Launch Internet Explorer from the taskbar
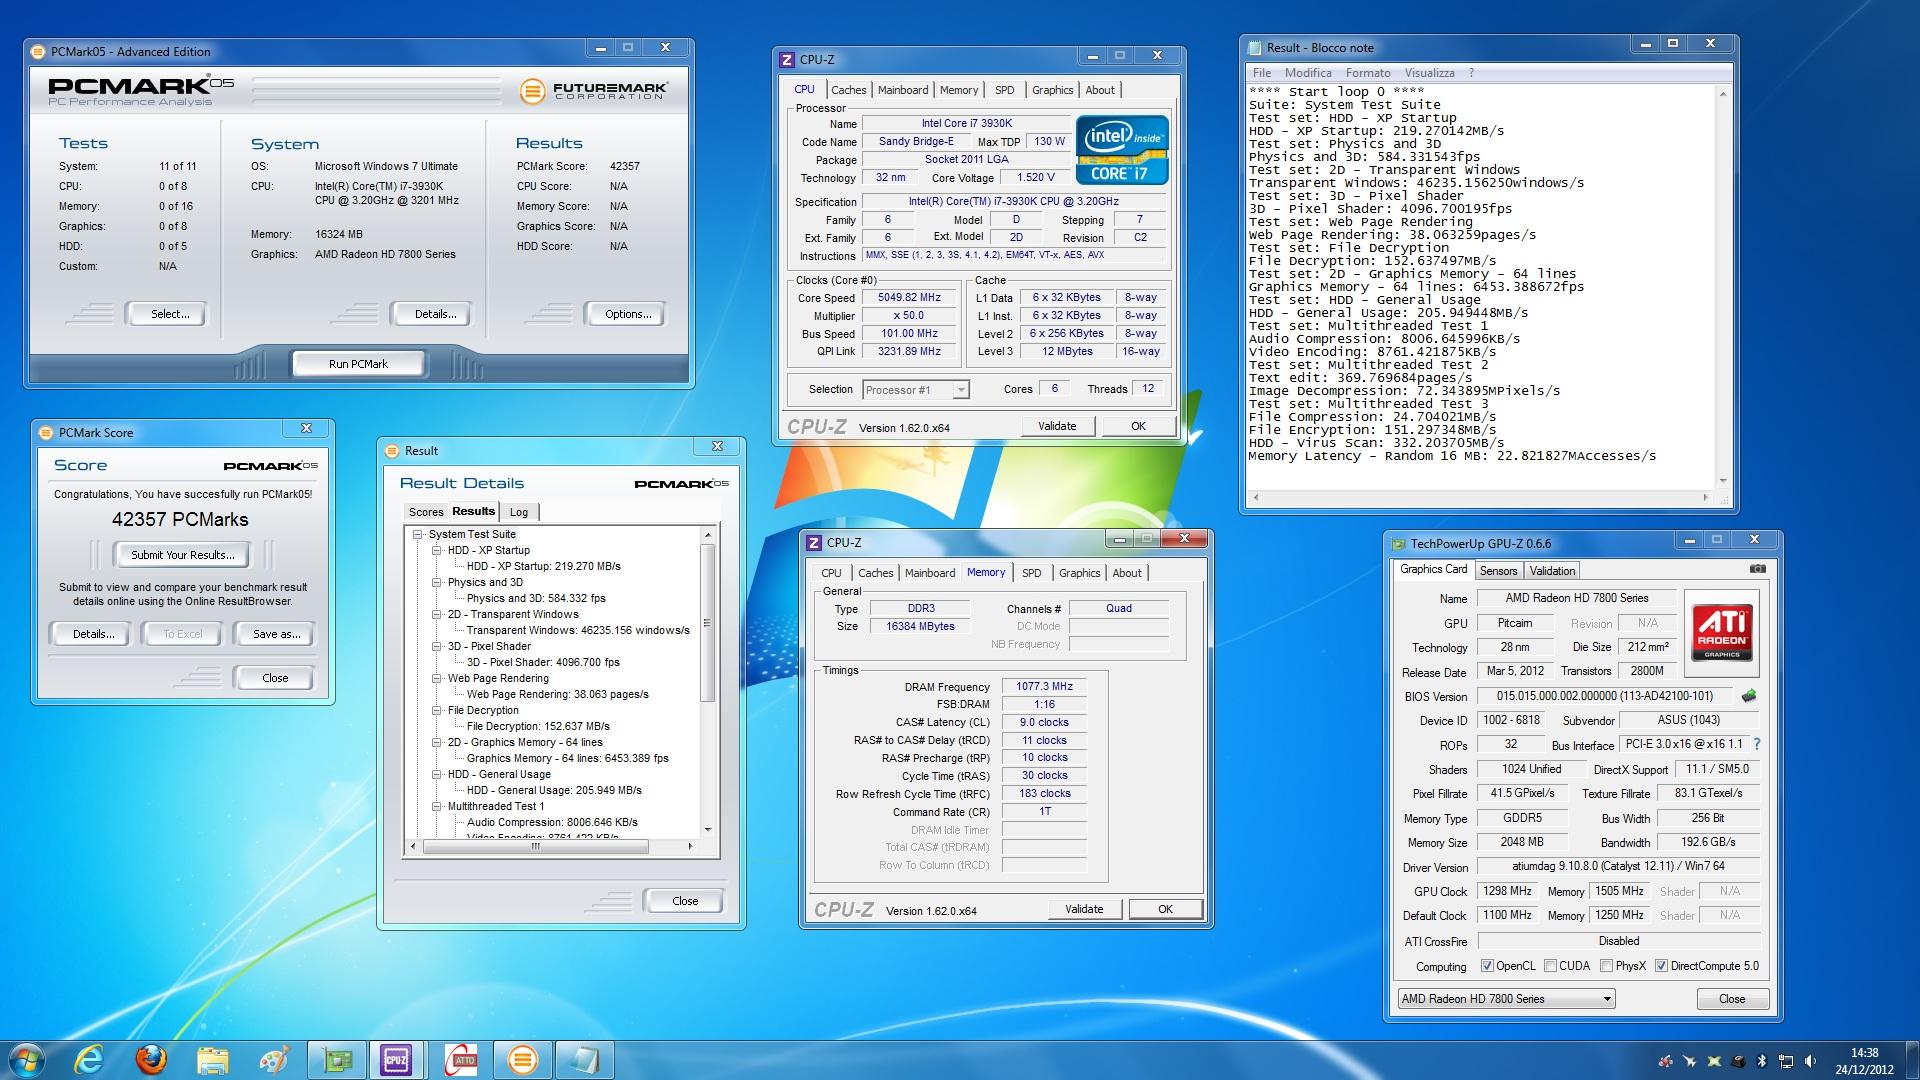 [90, 1060]
